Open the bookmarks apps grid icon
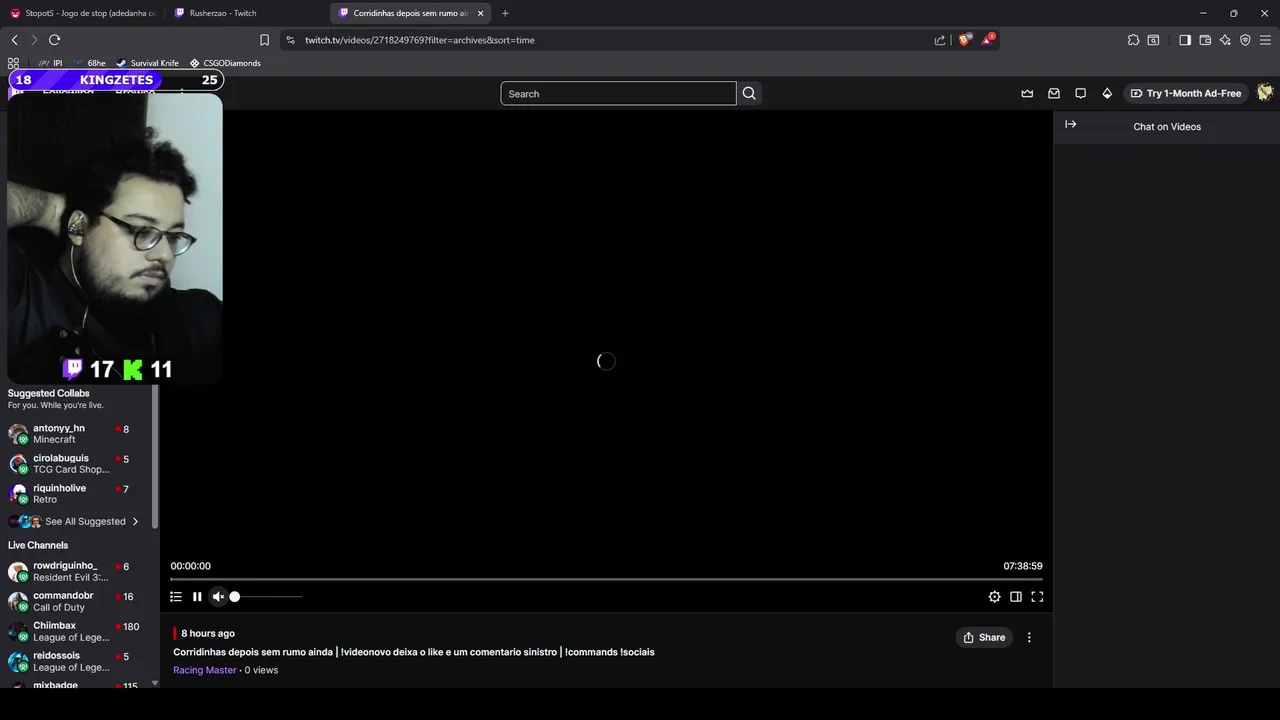The height and width of the screenshot is (720, 1280). pyautogui.click(x=13, y=63)
